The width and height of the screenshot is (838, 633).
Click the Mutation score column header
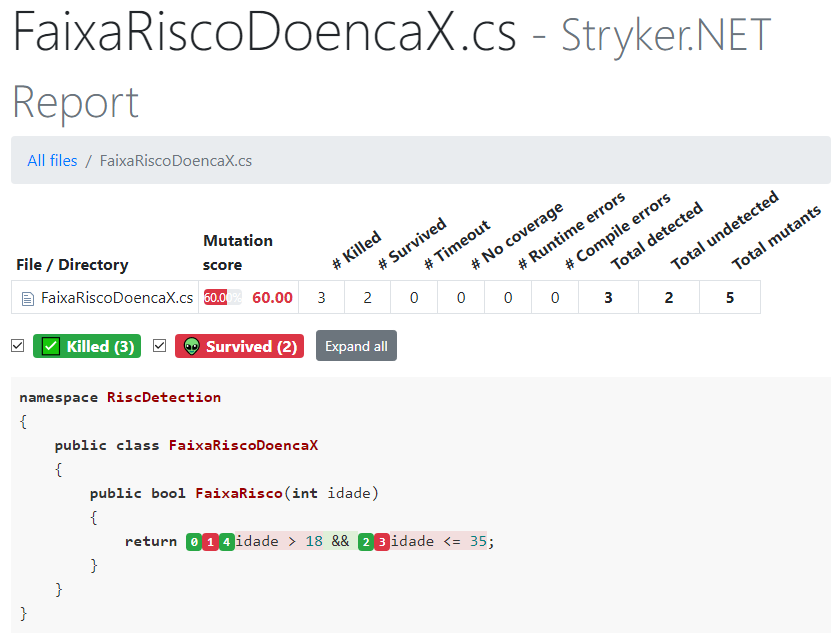click(x=238, y=252)
